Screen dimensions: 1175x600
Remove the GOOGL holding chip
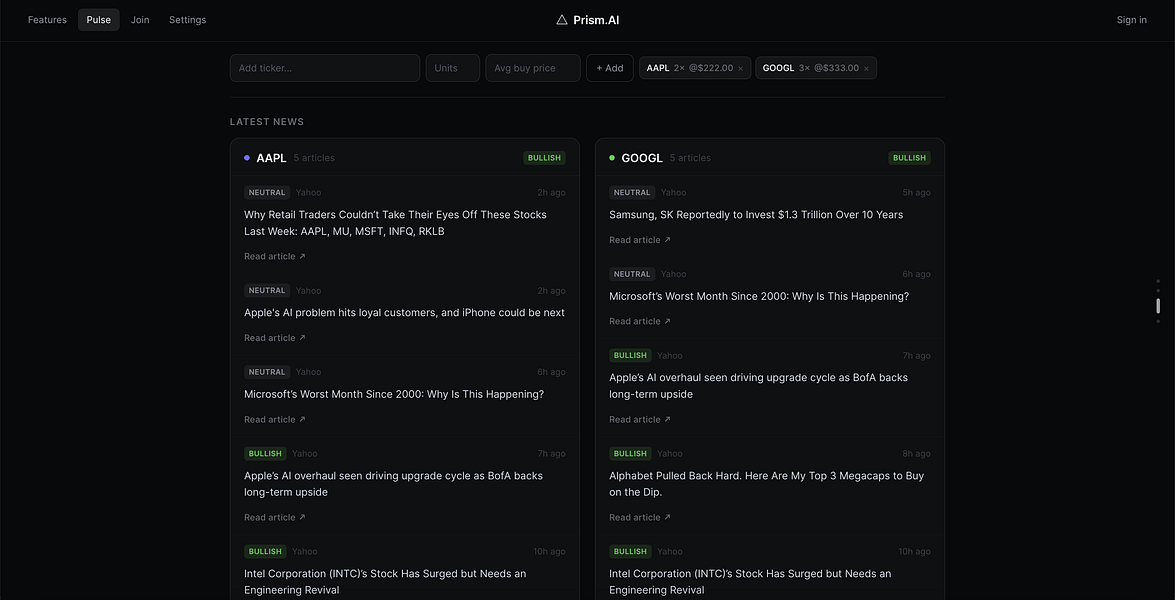866,68
